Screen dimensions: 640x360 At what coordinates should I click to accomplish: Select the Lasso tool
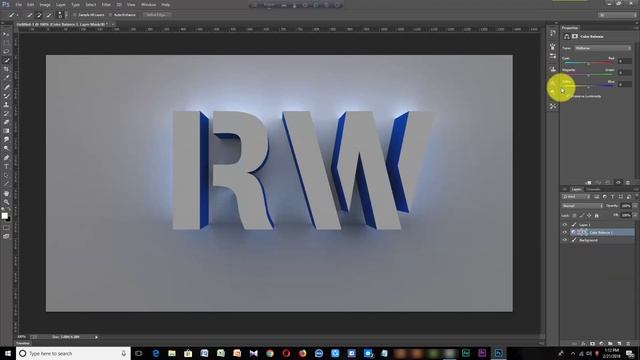[x=6, y=51]
